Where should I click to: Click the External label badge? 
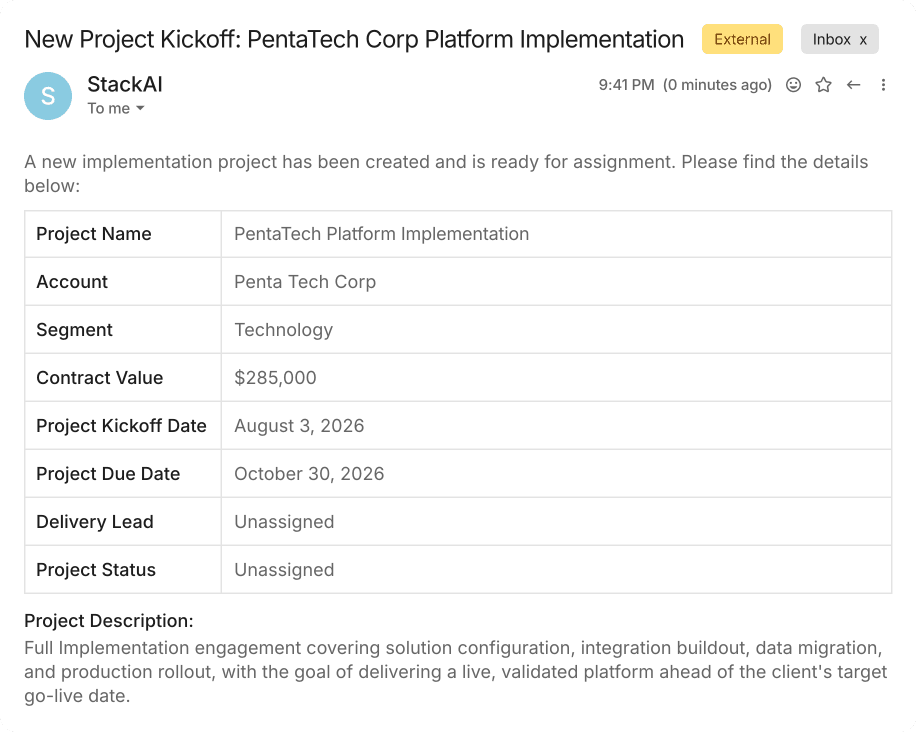742,39
